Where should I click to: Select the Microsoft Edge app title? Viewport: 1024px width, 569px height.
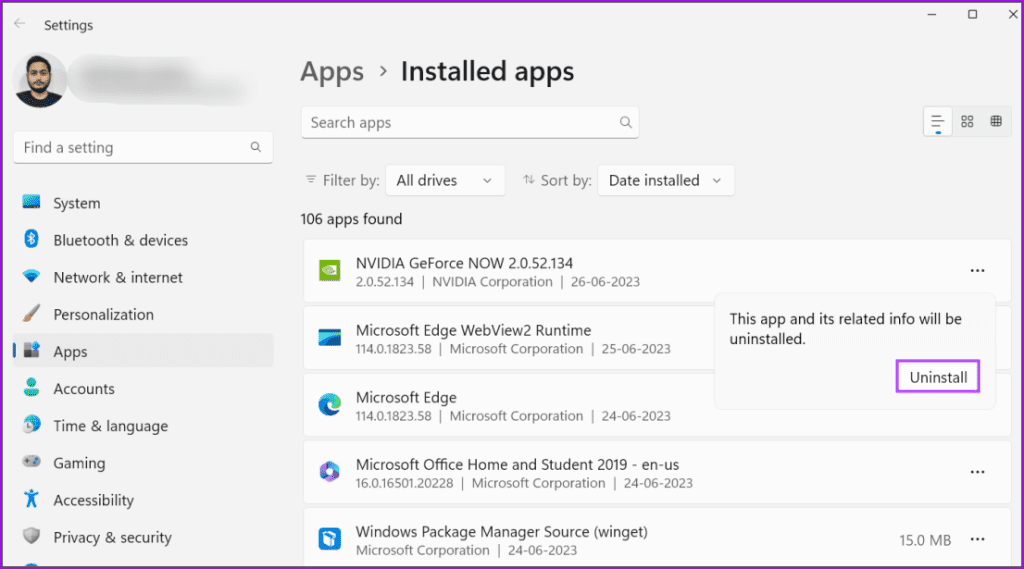[x=406, y=398]
